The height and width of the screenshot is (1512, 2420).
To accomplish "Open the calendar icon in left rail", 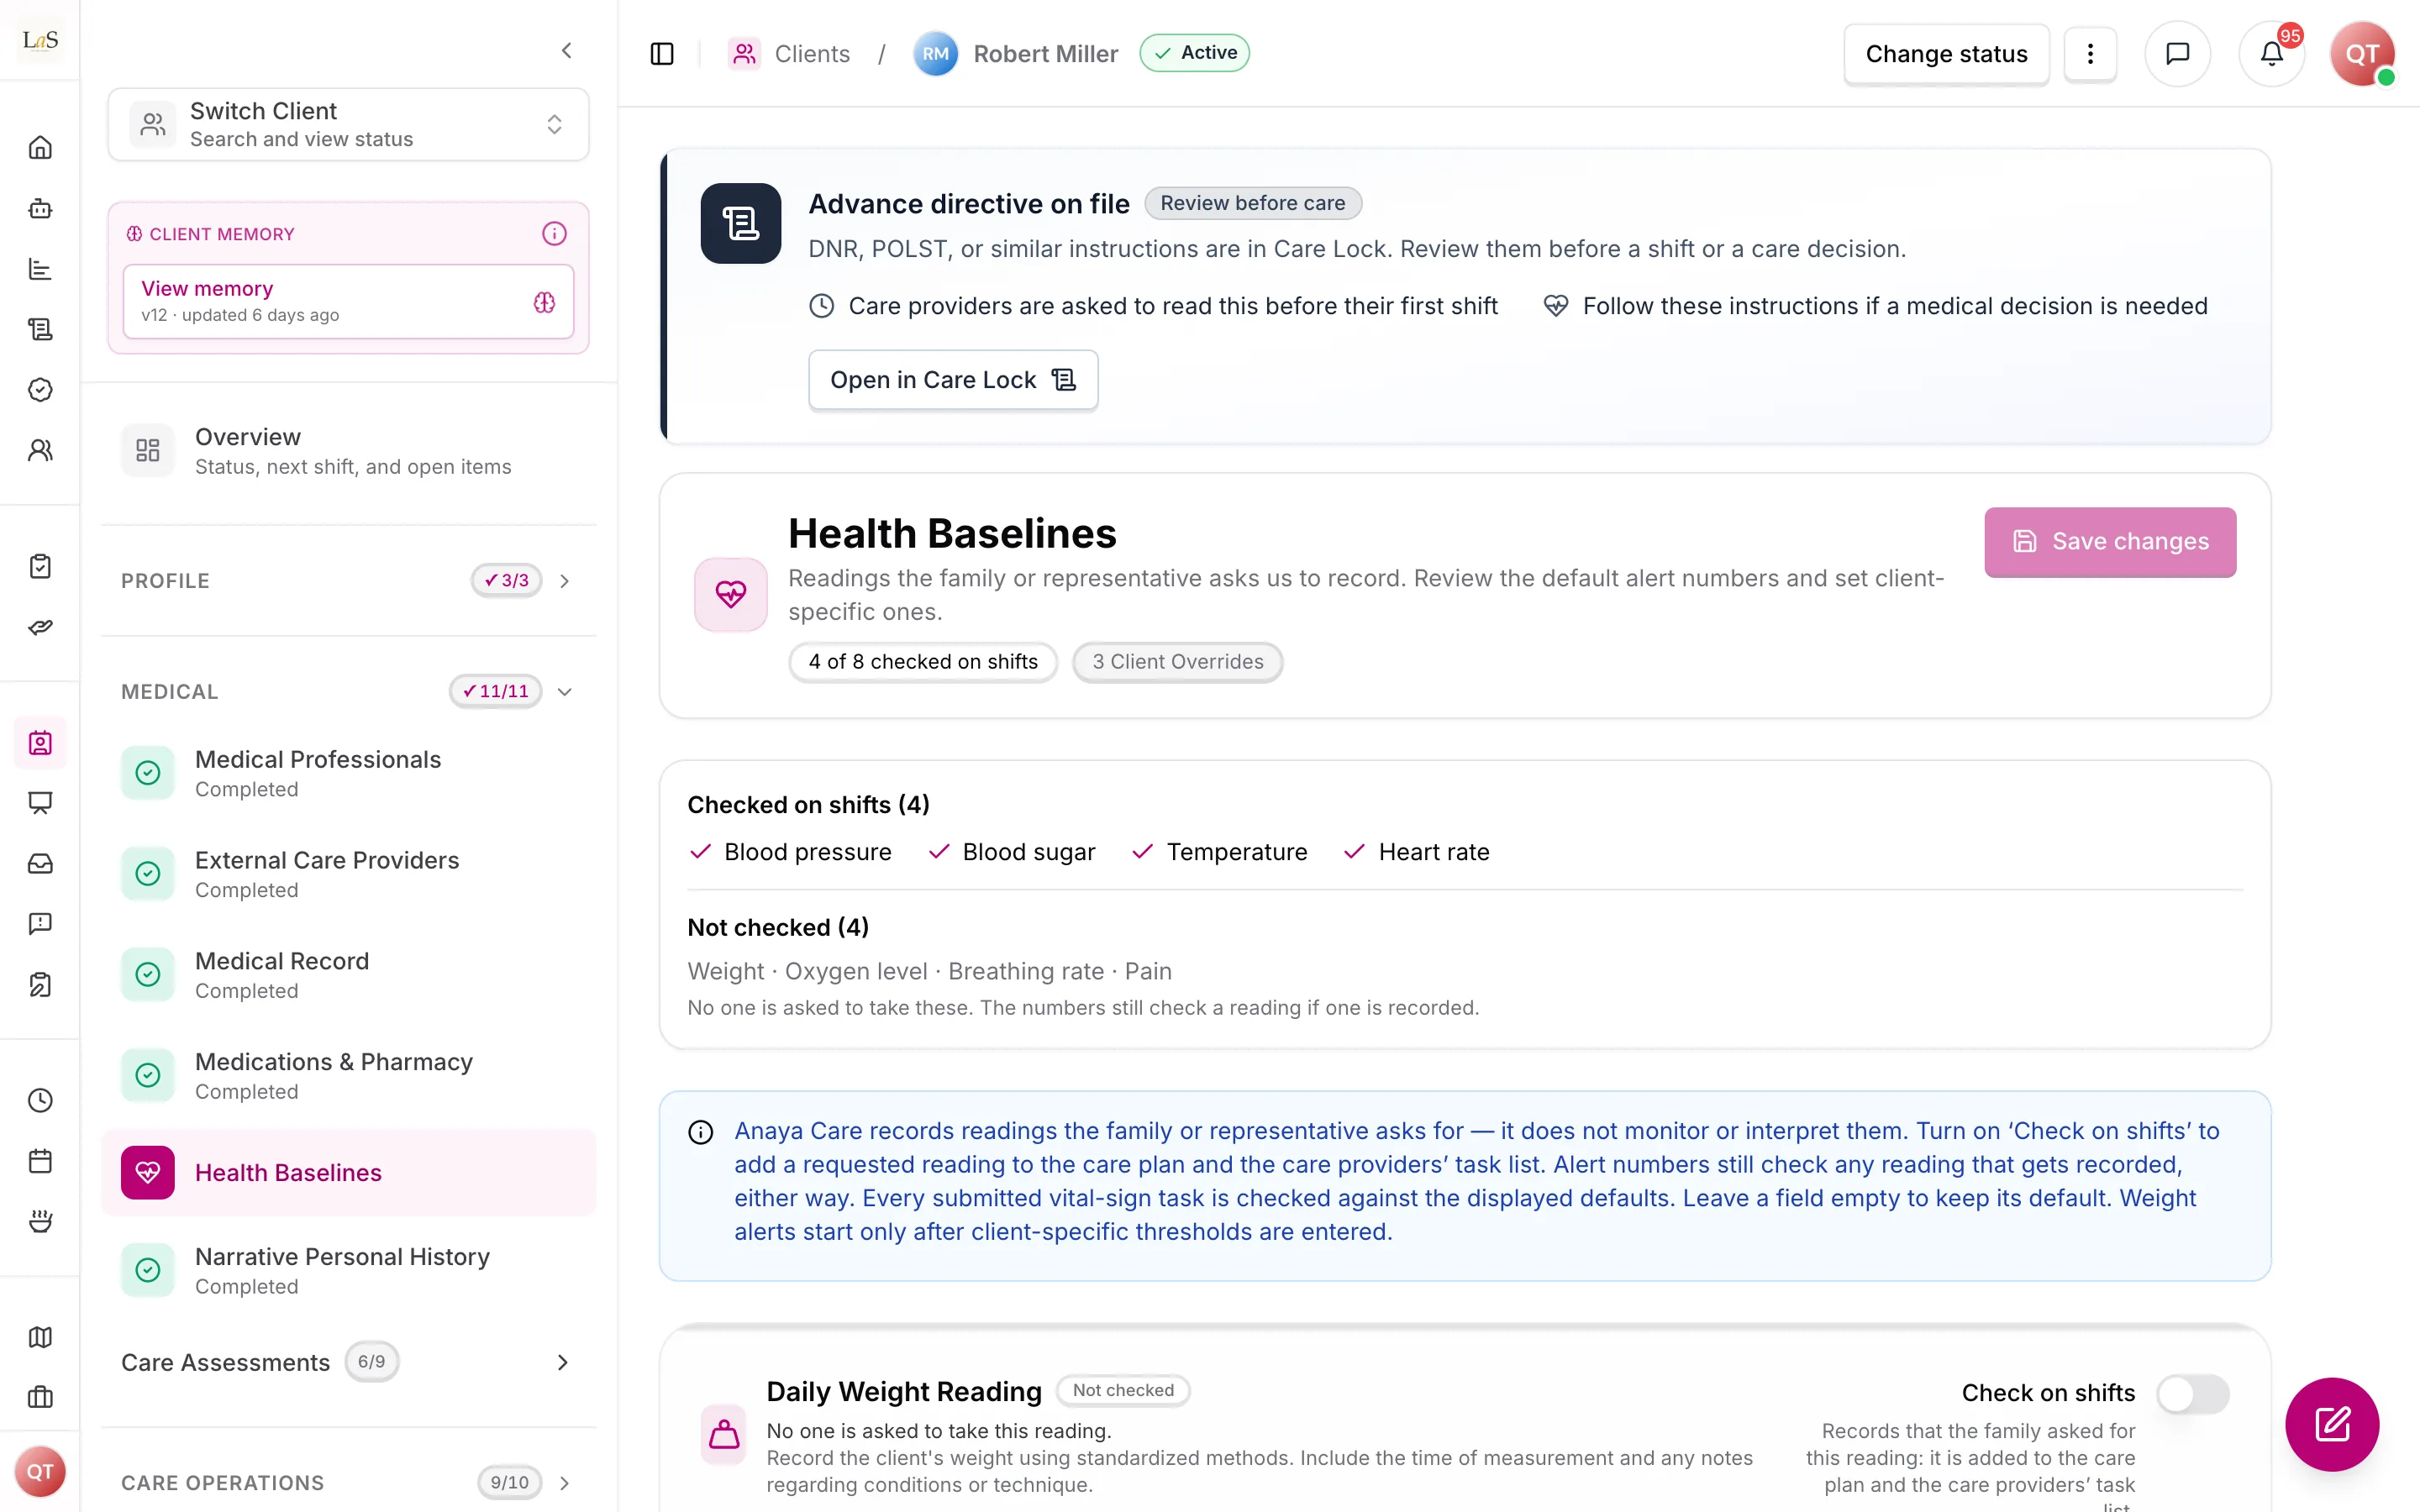I will tap(40, 1161).
